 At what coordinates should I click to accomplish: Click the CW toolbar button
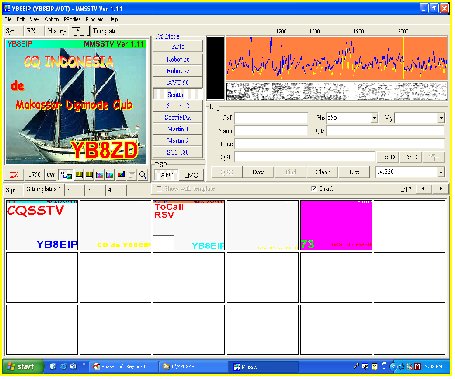50,175
